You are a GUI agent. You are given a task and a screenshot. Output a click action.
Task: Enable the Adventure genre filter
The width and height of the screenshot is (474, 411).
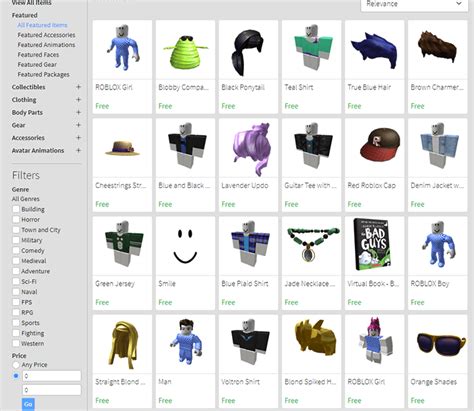(x=16, y=271)
